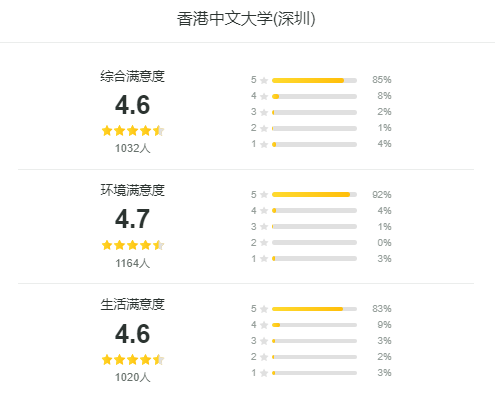Click the 83% progress bar in 生活满意度
The image size is (495, 396).
[x=314, y=309]
